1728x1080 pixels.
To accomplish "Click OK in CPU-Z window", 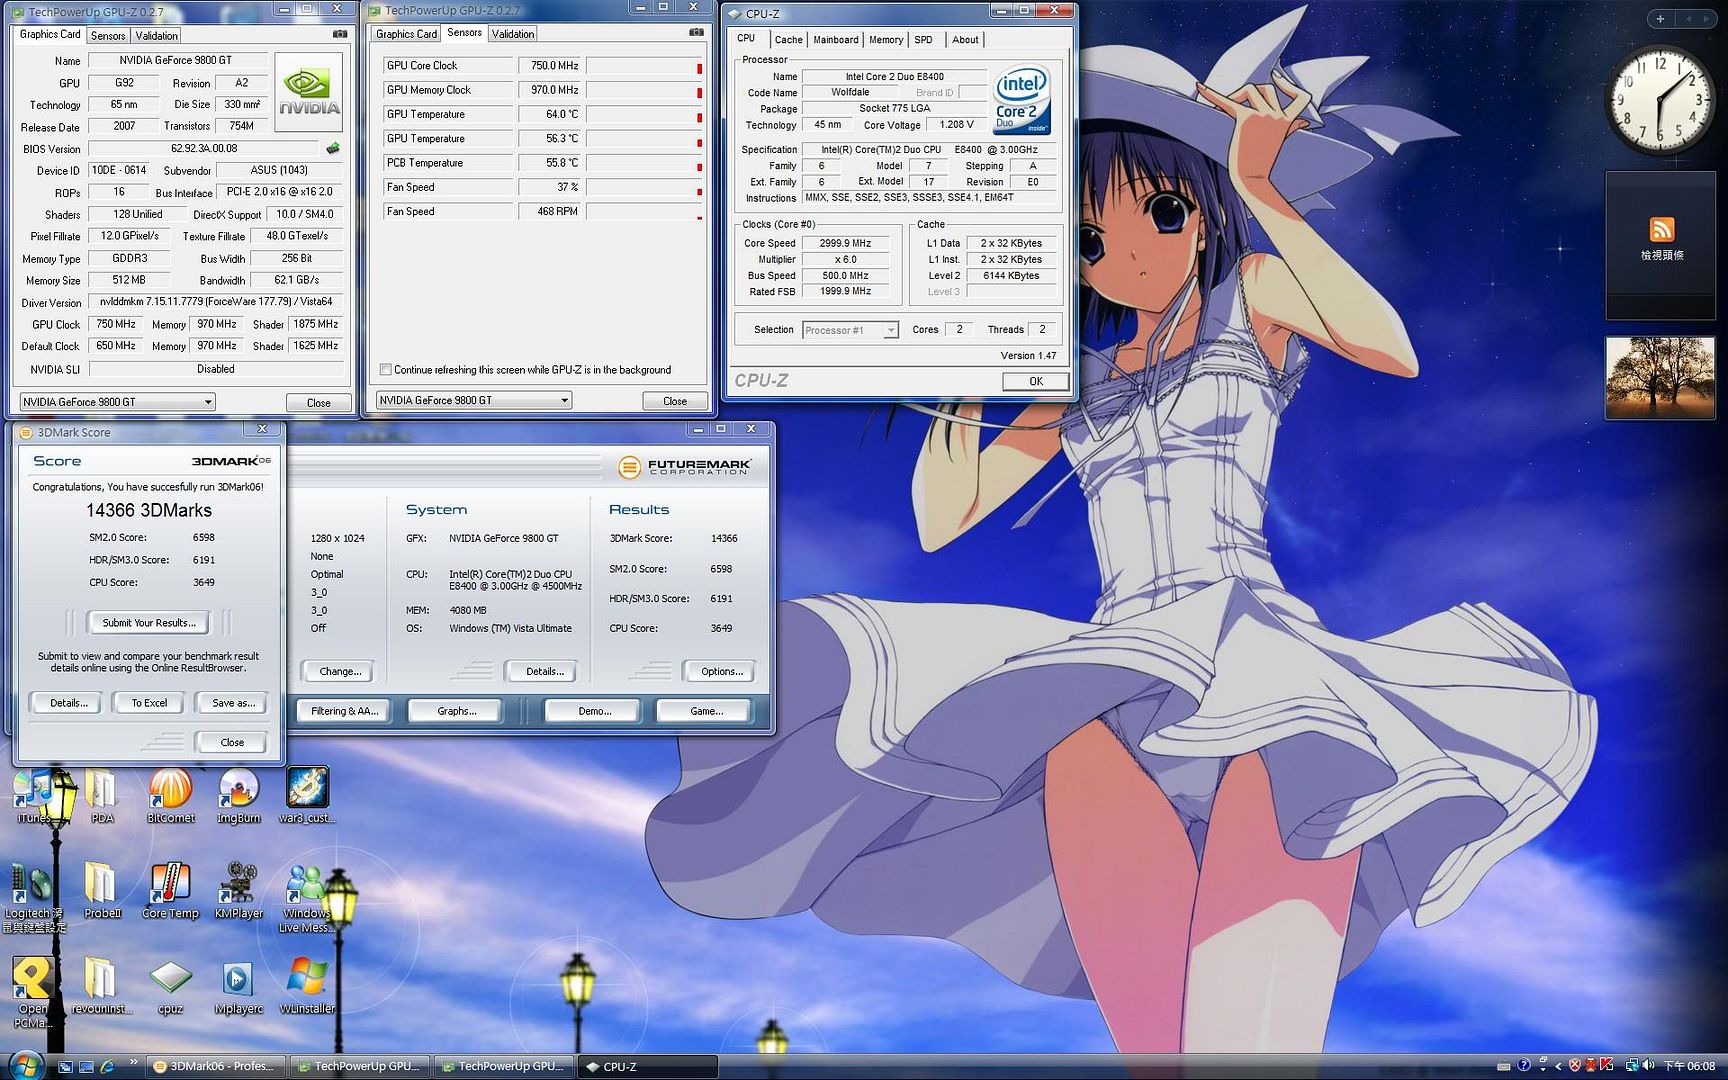I will click(x=1035, y=381).
